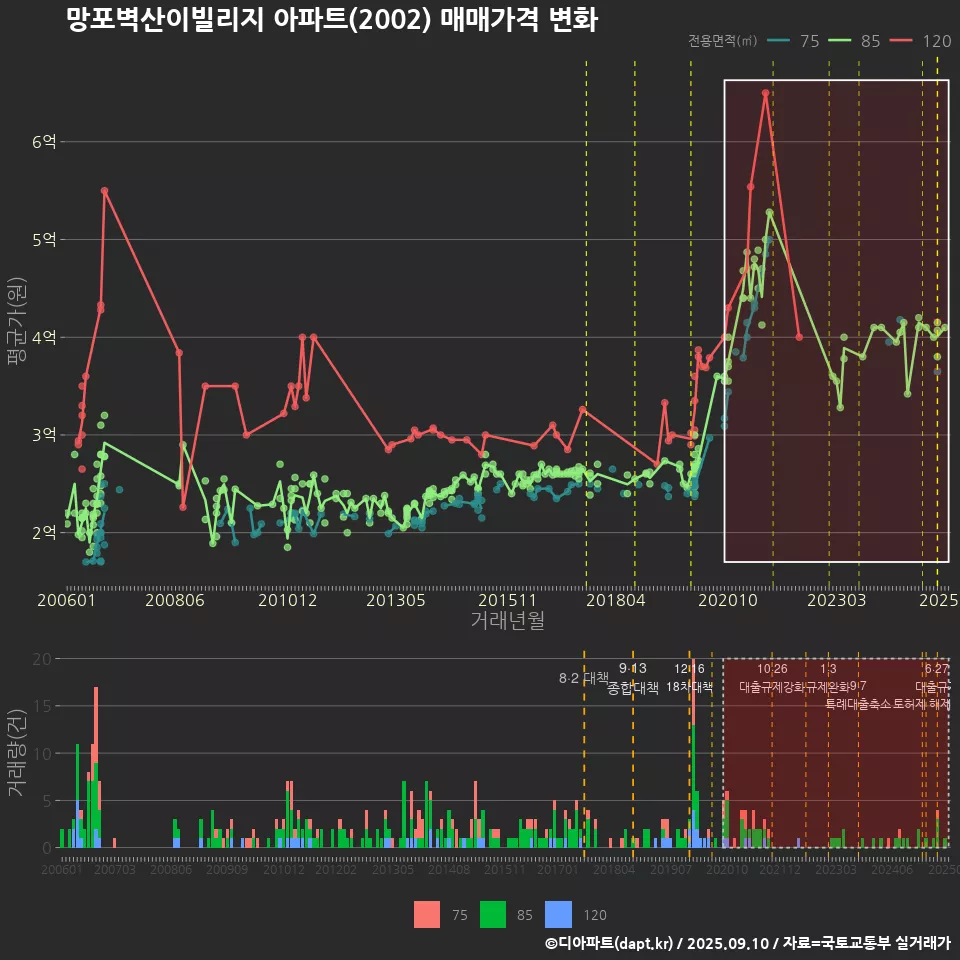Screen dimensions: 960x960
Task: Click the 6억 label on the price axis
Action: 44,142
